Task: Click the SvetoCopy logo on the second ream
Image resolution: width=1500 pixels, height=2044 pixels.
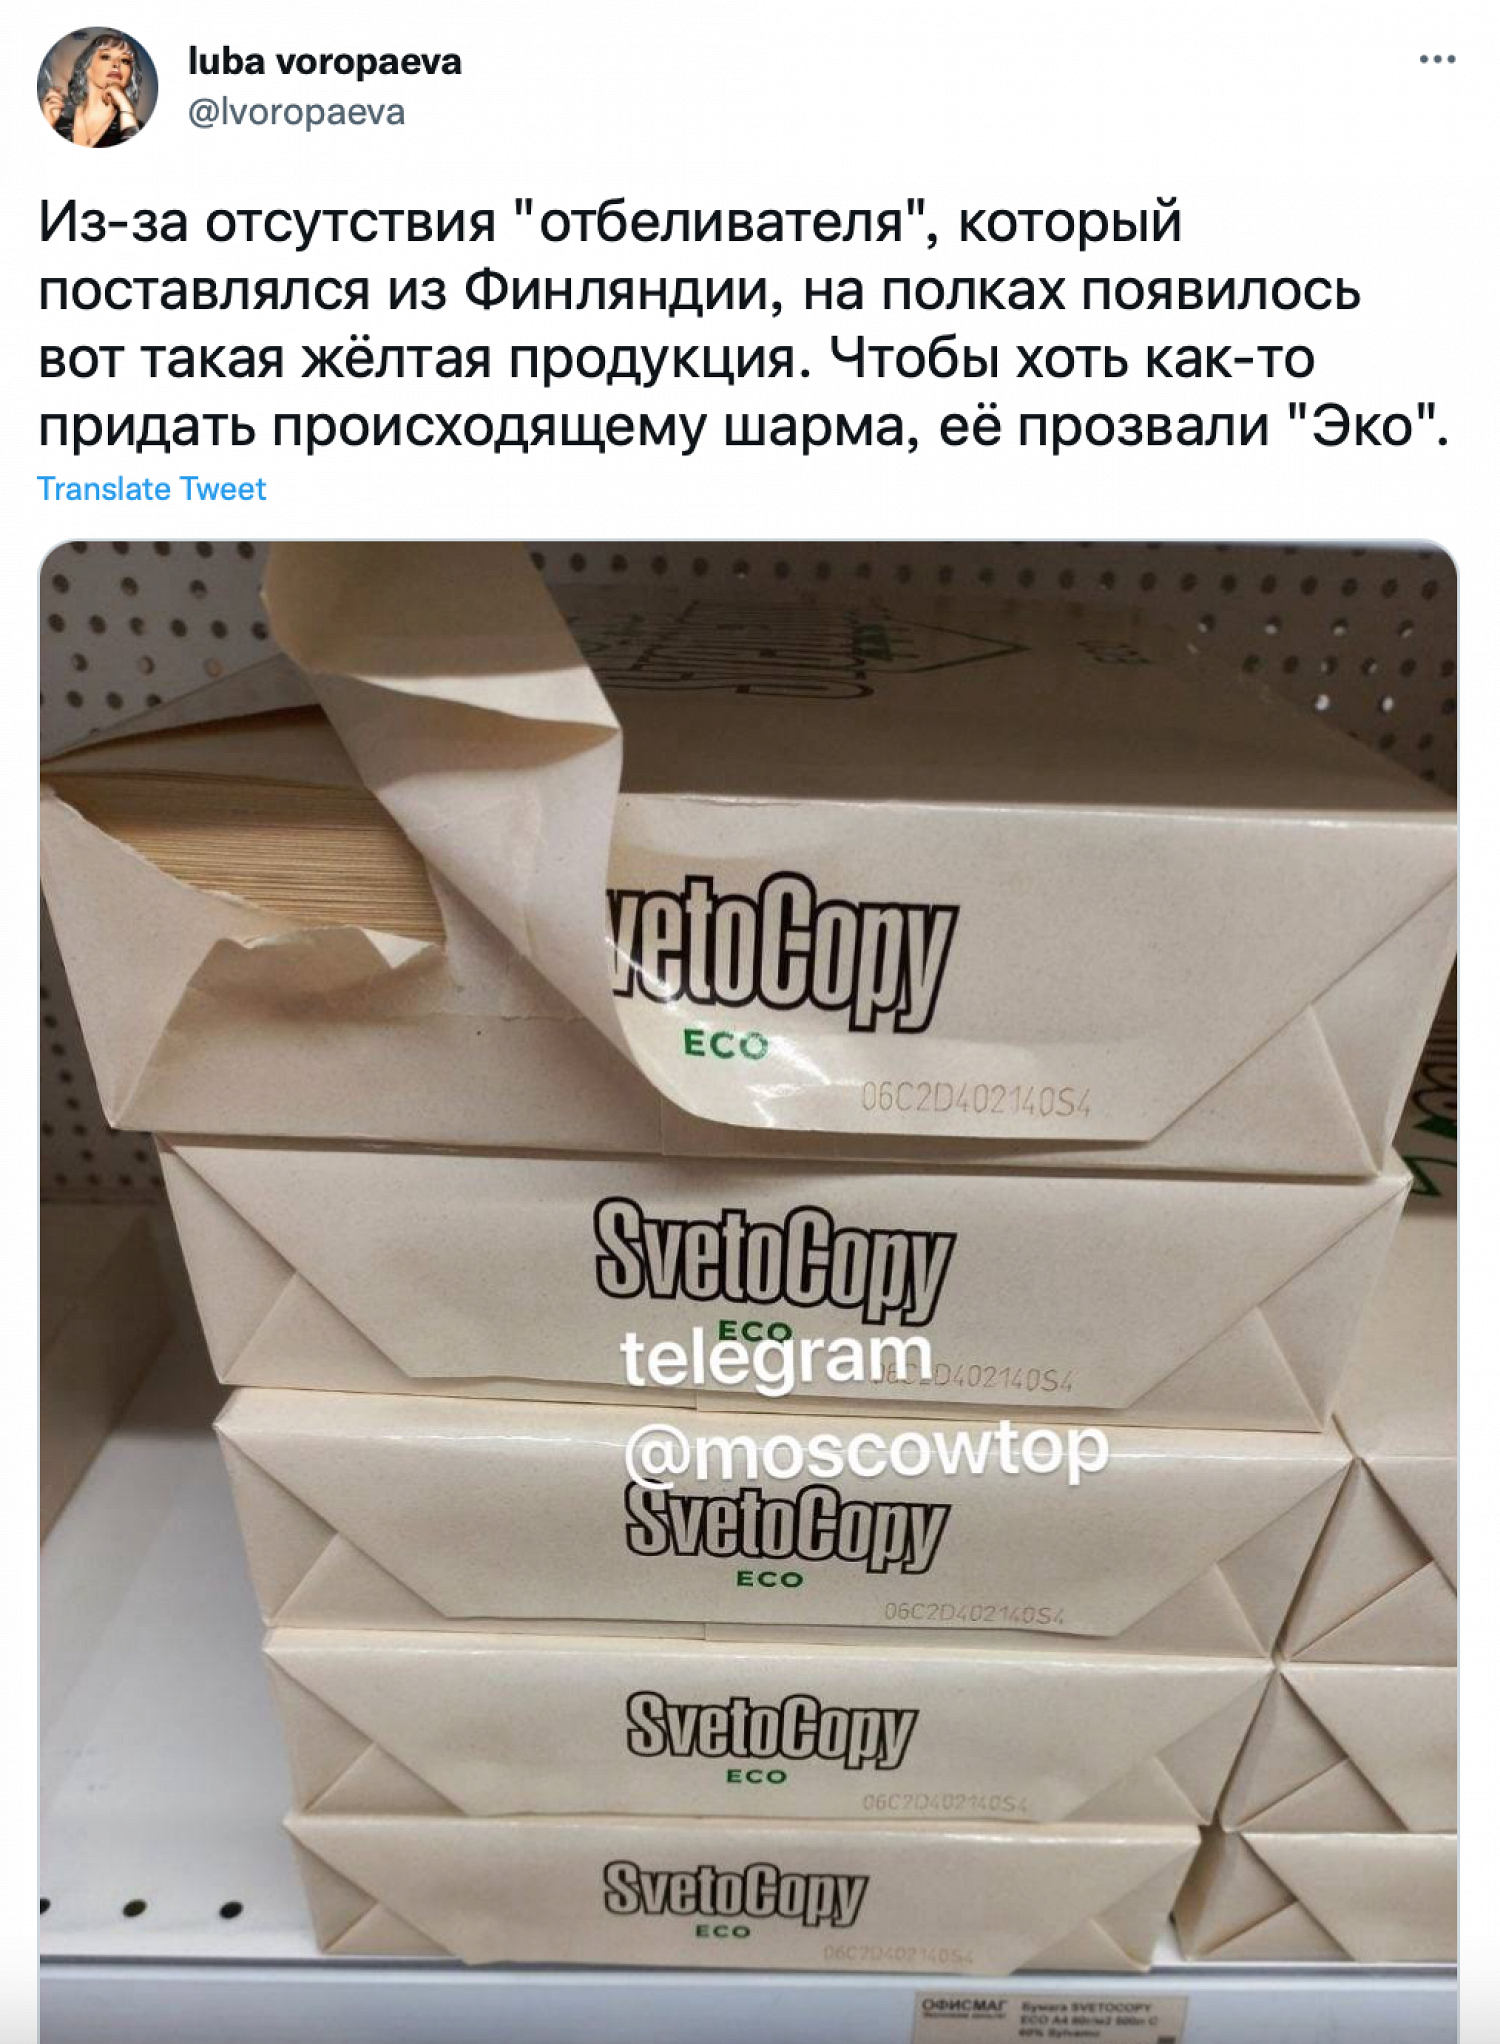Action: click(x=774, y=1260)
